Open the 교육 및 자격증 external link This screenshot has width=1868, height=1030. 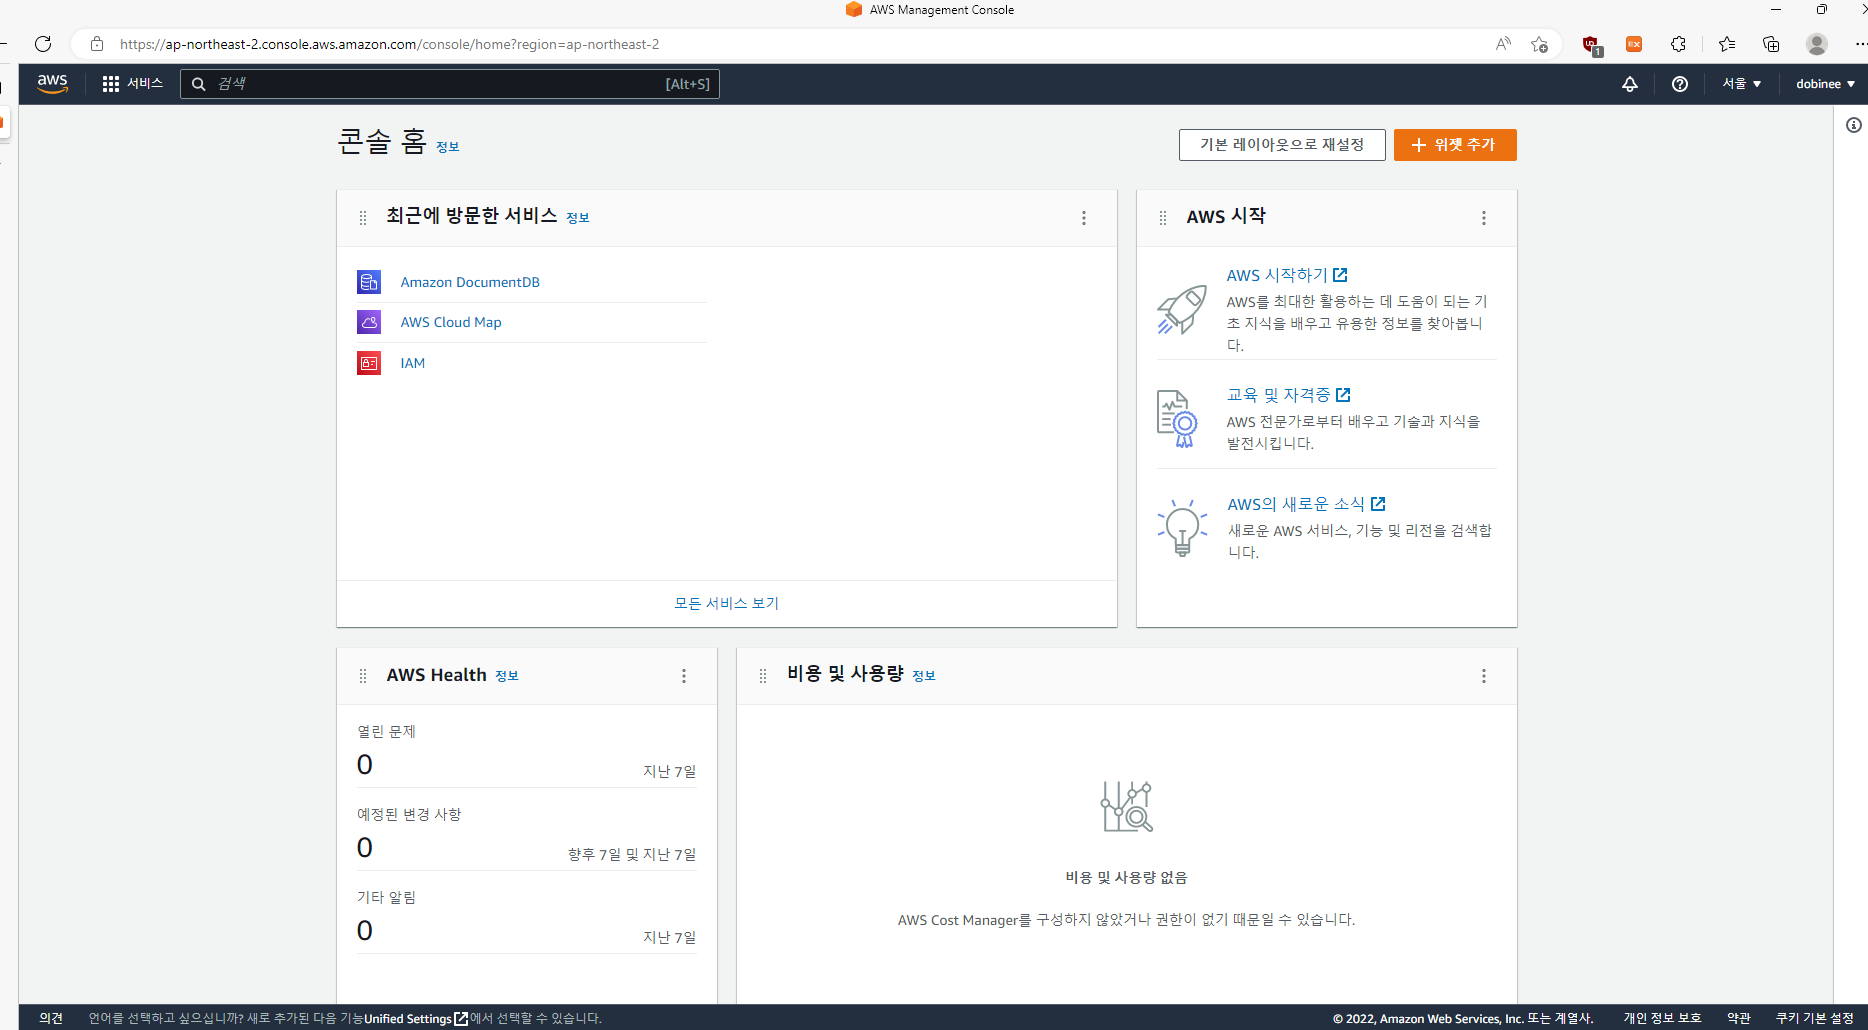1288,395
